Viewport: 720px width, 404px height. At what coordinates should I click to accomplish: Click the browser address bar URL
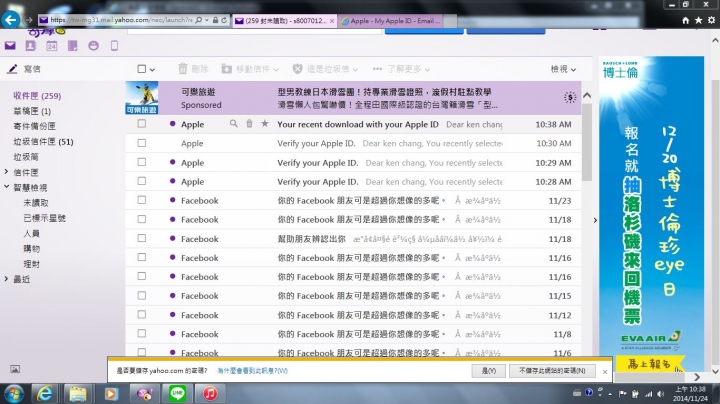click(x=121, y=20)
